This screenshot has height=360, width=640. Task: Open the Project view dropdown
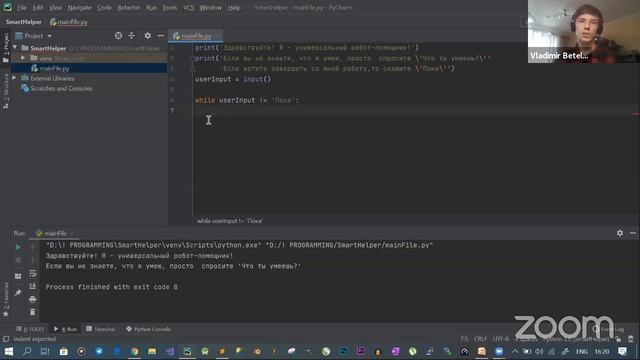(33, 36)
